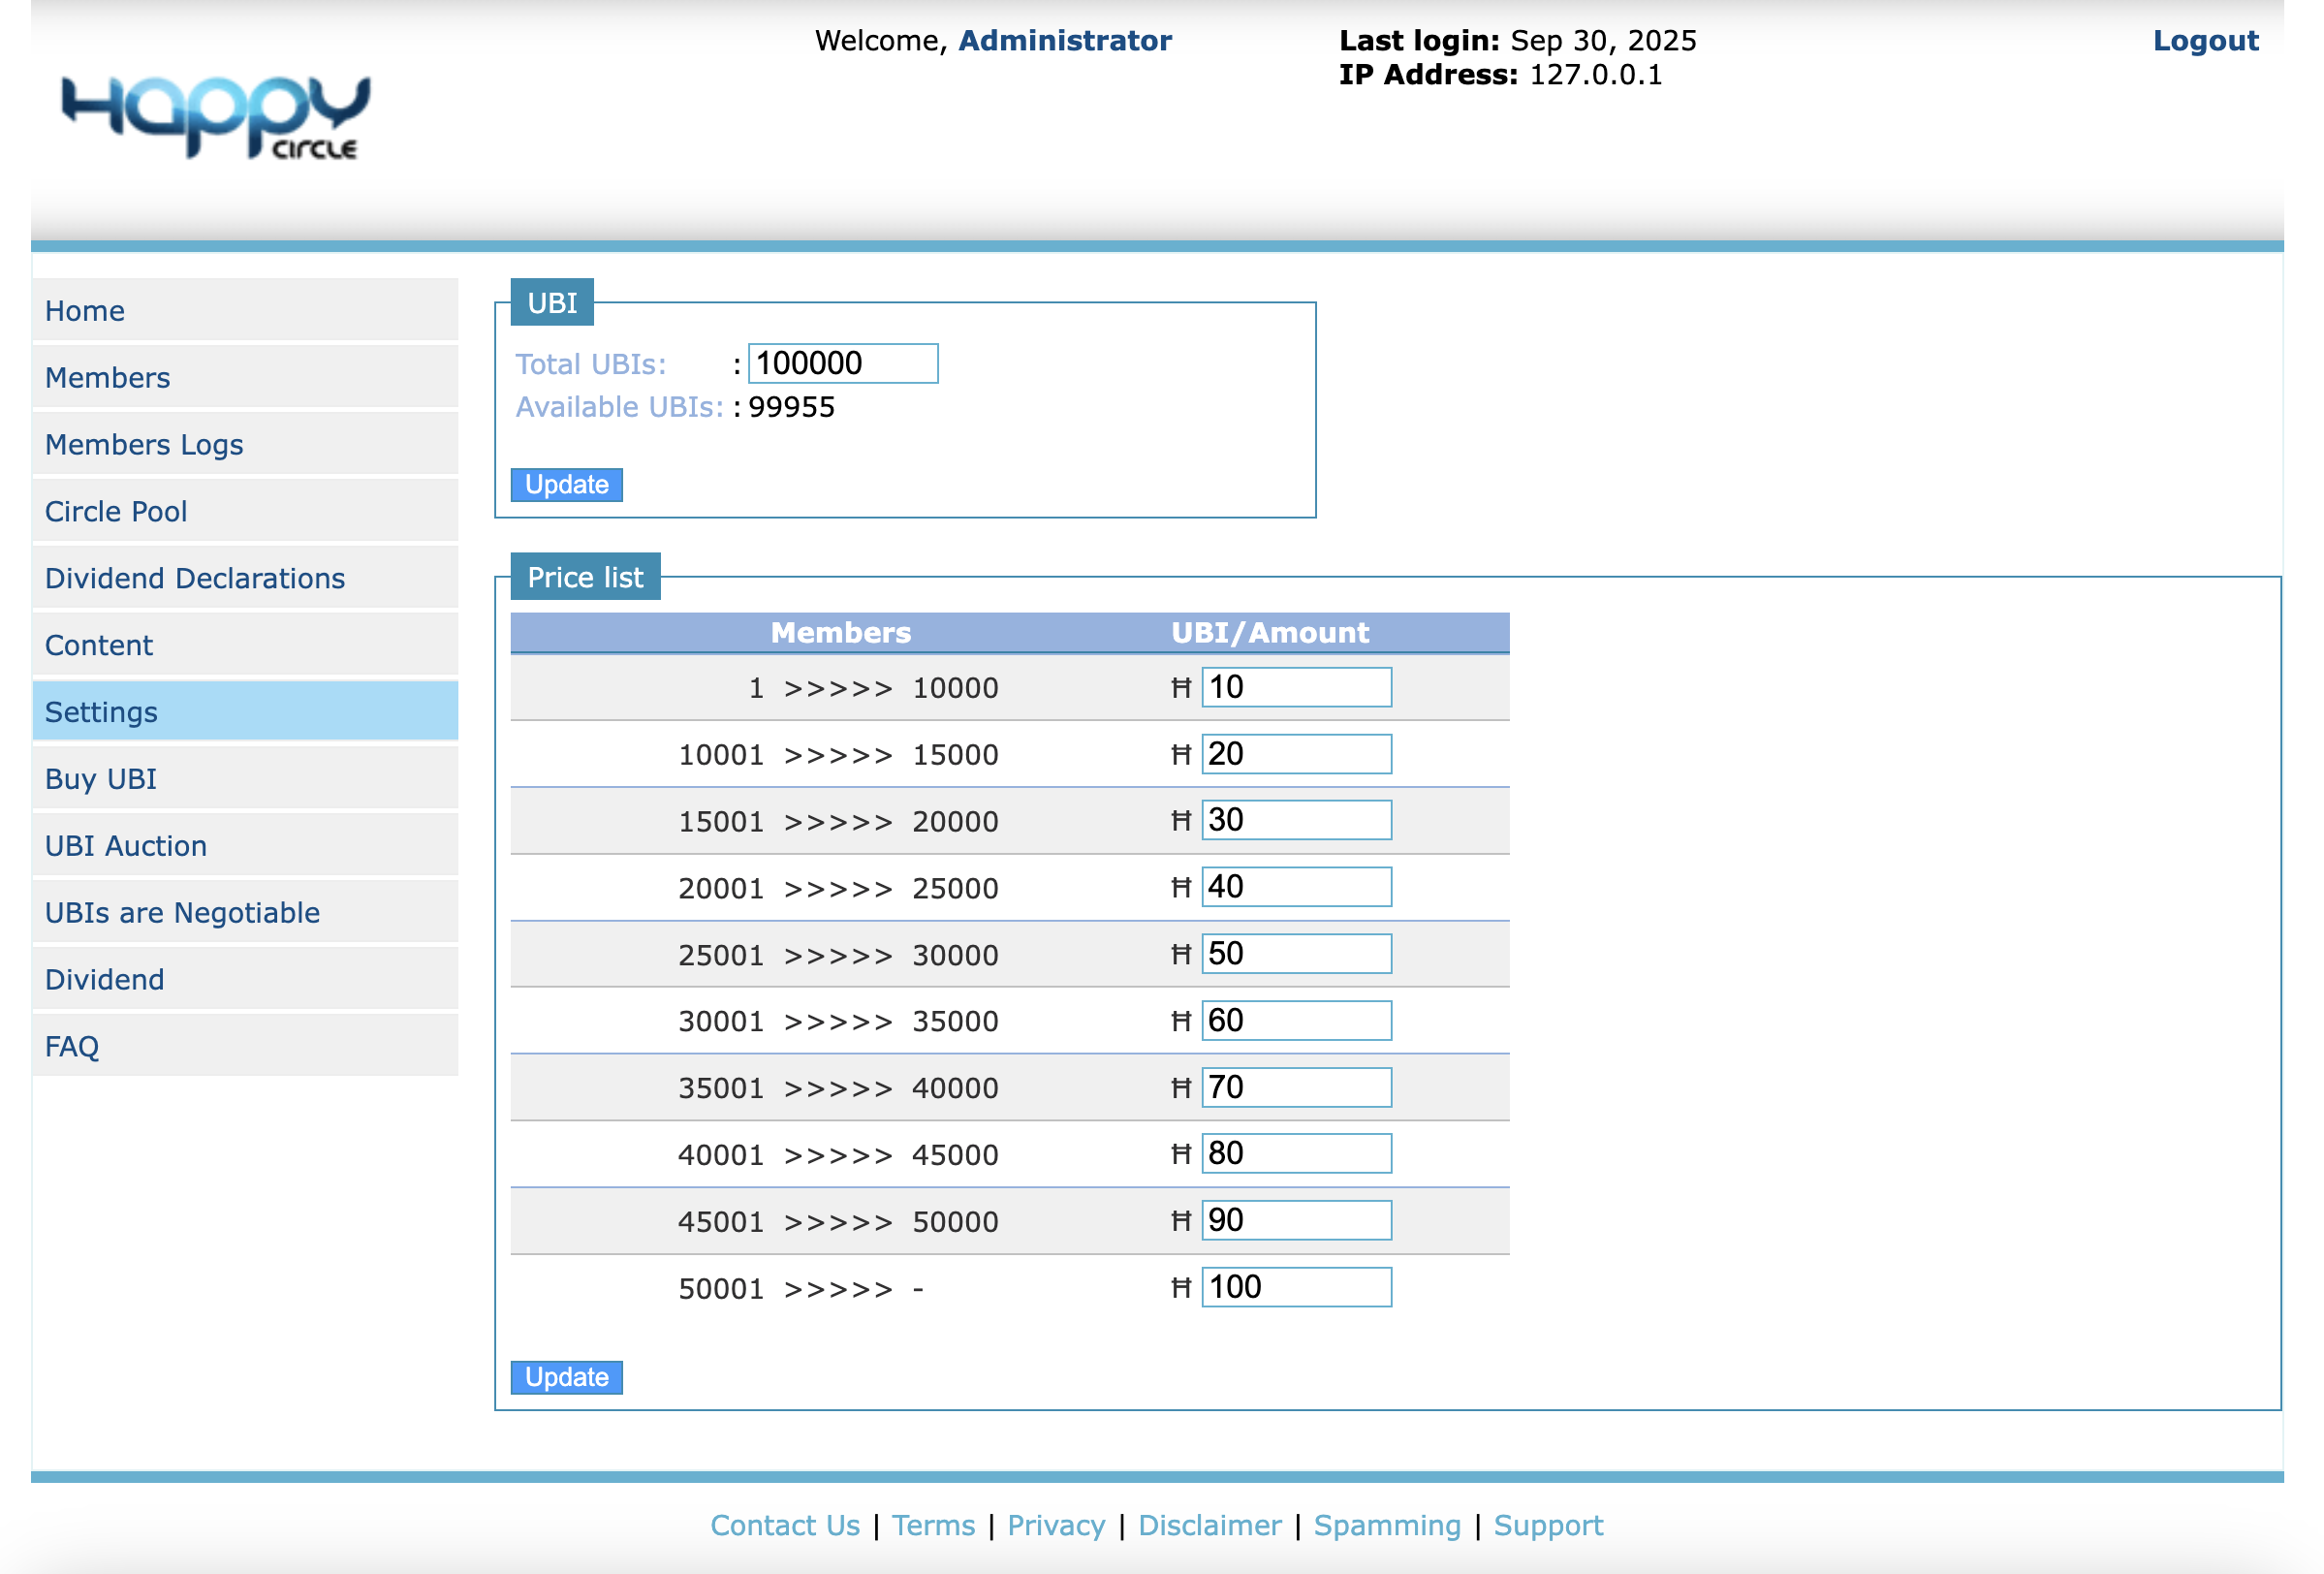The height and width of the screenshot is (1574, 2324).
Task: Click the Available UBIs value 99955
Action: click(x=791, y=407)
